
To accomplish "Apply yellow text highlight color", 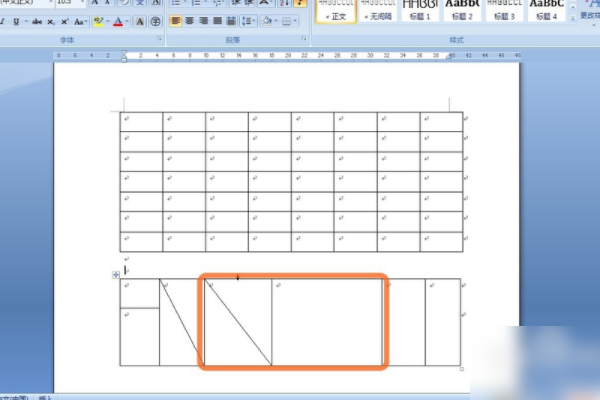I will click(98, 22).
